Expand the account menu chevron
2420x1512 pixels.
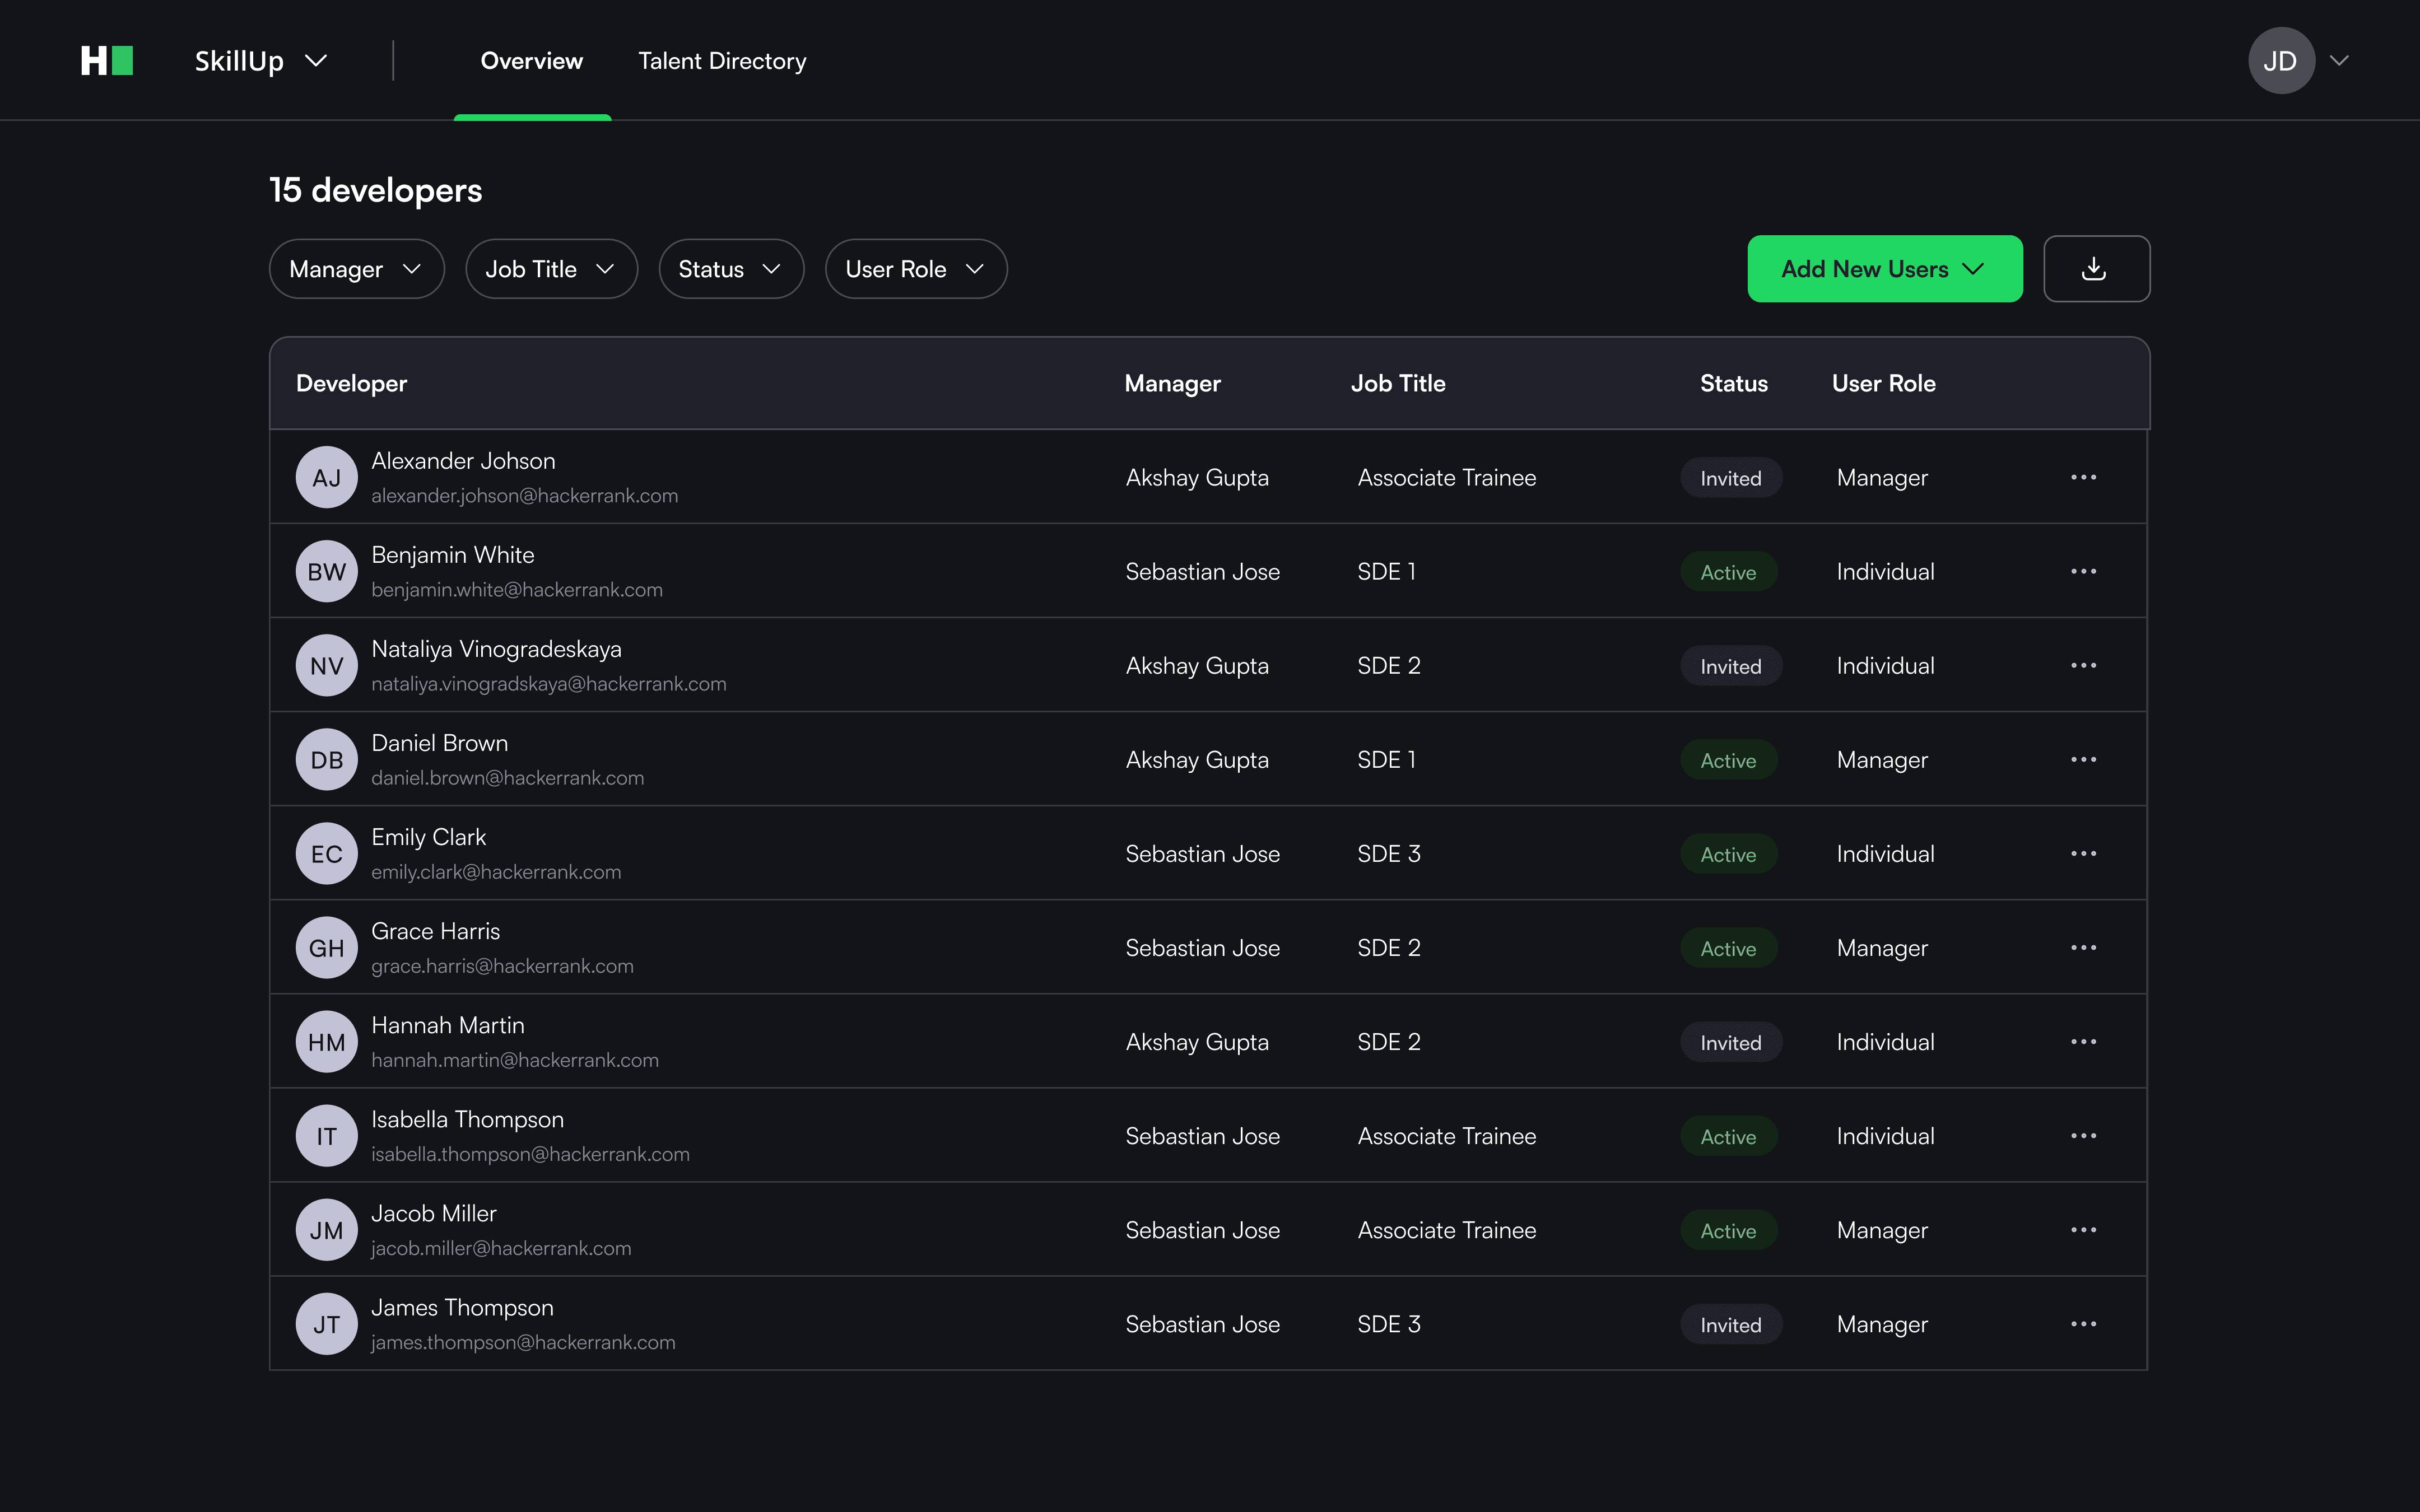coord(2339,61)
